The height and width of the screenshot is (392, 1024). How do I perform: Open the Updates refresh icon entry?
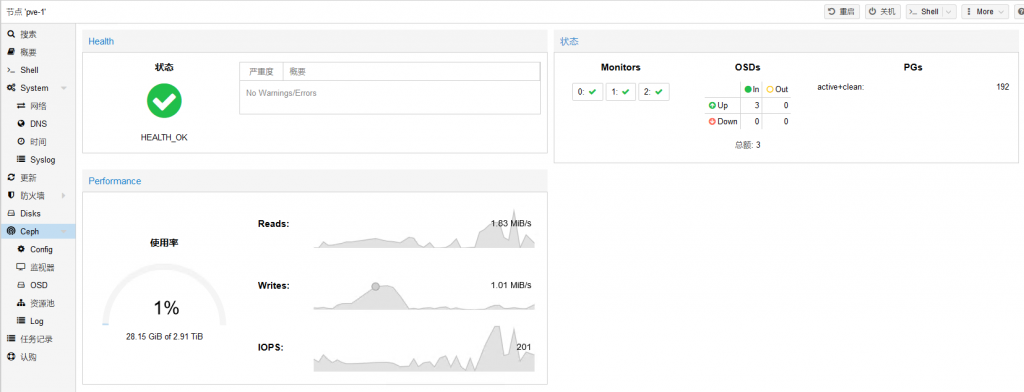[11, 178]
